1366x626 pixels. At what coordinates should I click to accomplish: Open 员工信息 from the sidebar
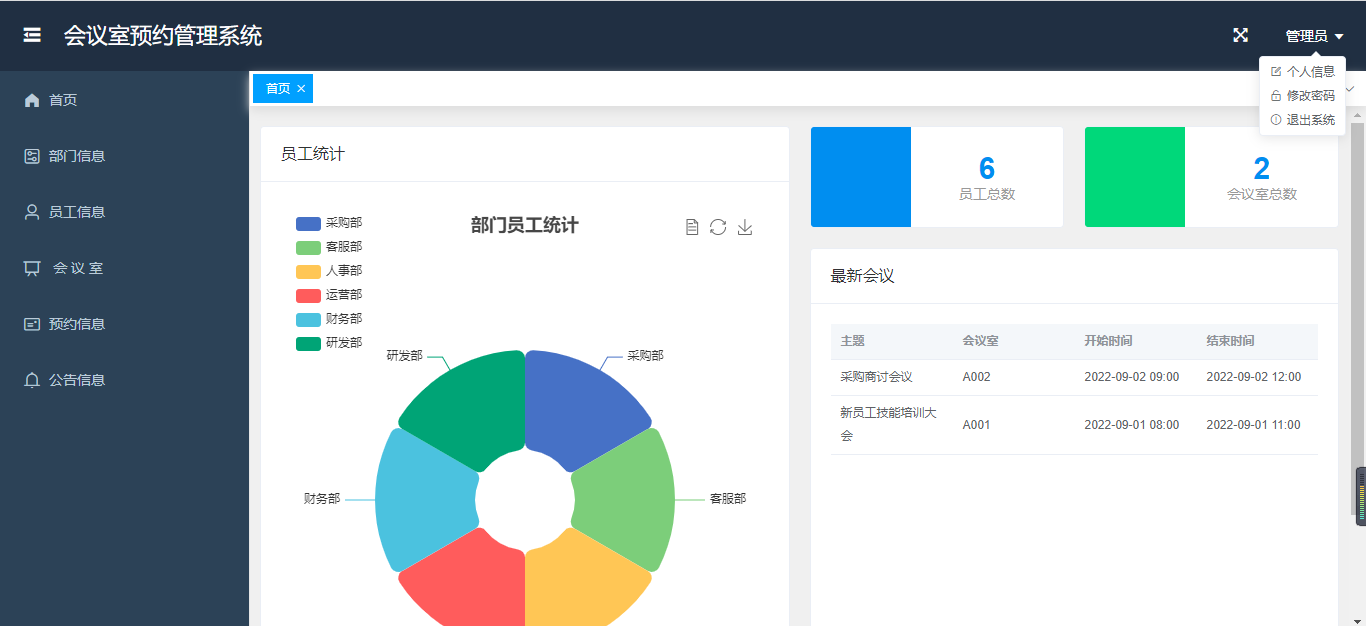point(76,212)
